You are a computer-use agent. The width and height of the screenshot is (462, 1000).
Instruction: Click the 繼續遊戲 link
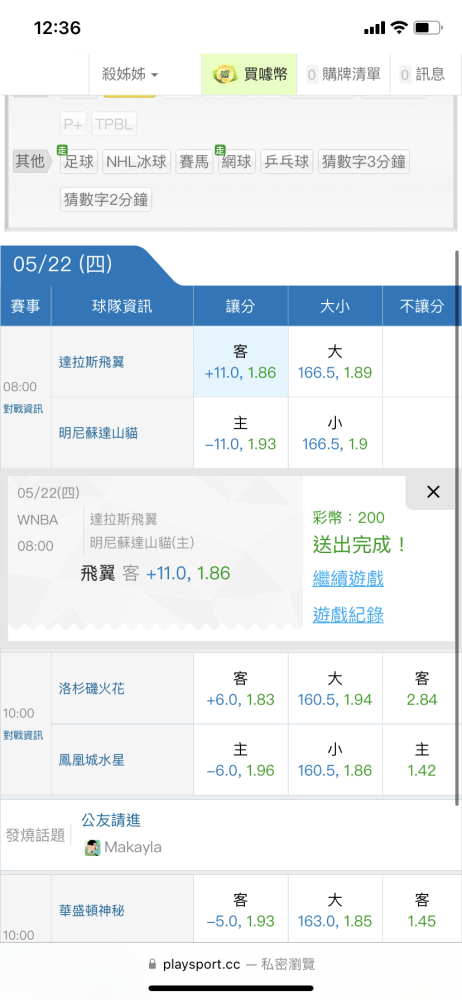click(348, 579)
